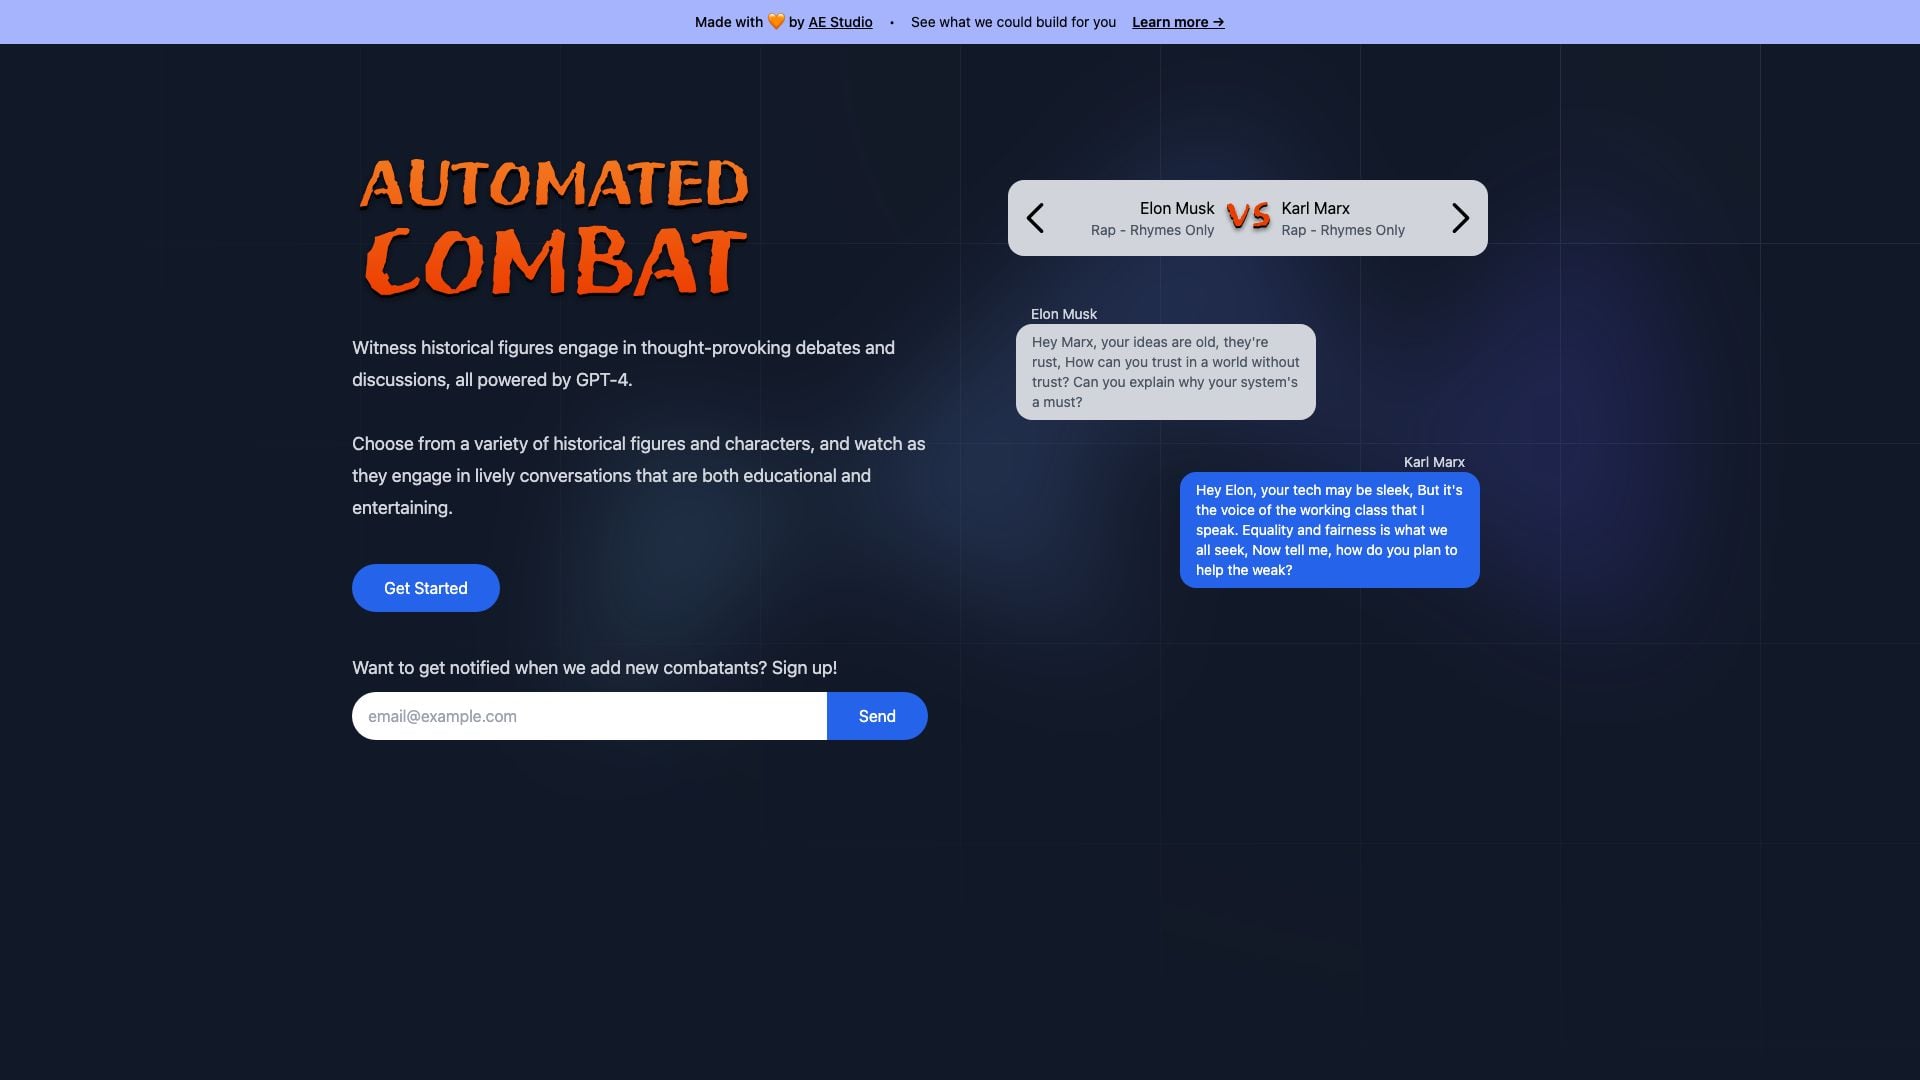Image resolution: width=1920 pixels, height=1080 pixels.
Task: Select Karl Marx name in matchup card
Action: [1315, 208]
